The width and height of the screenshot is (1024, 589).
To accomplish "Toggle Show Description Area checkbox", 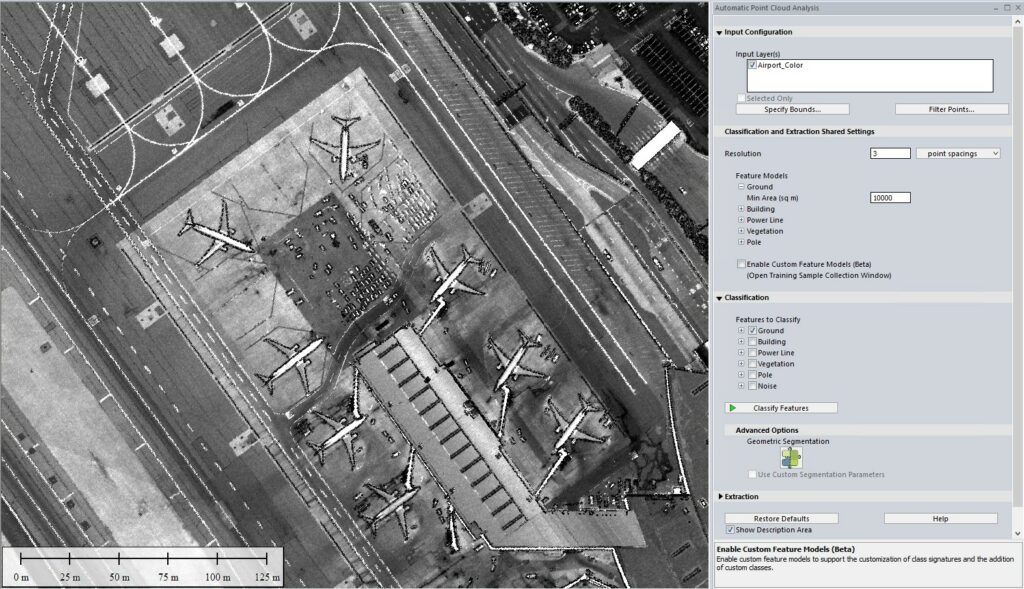I will (x=730, y=530).
